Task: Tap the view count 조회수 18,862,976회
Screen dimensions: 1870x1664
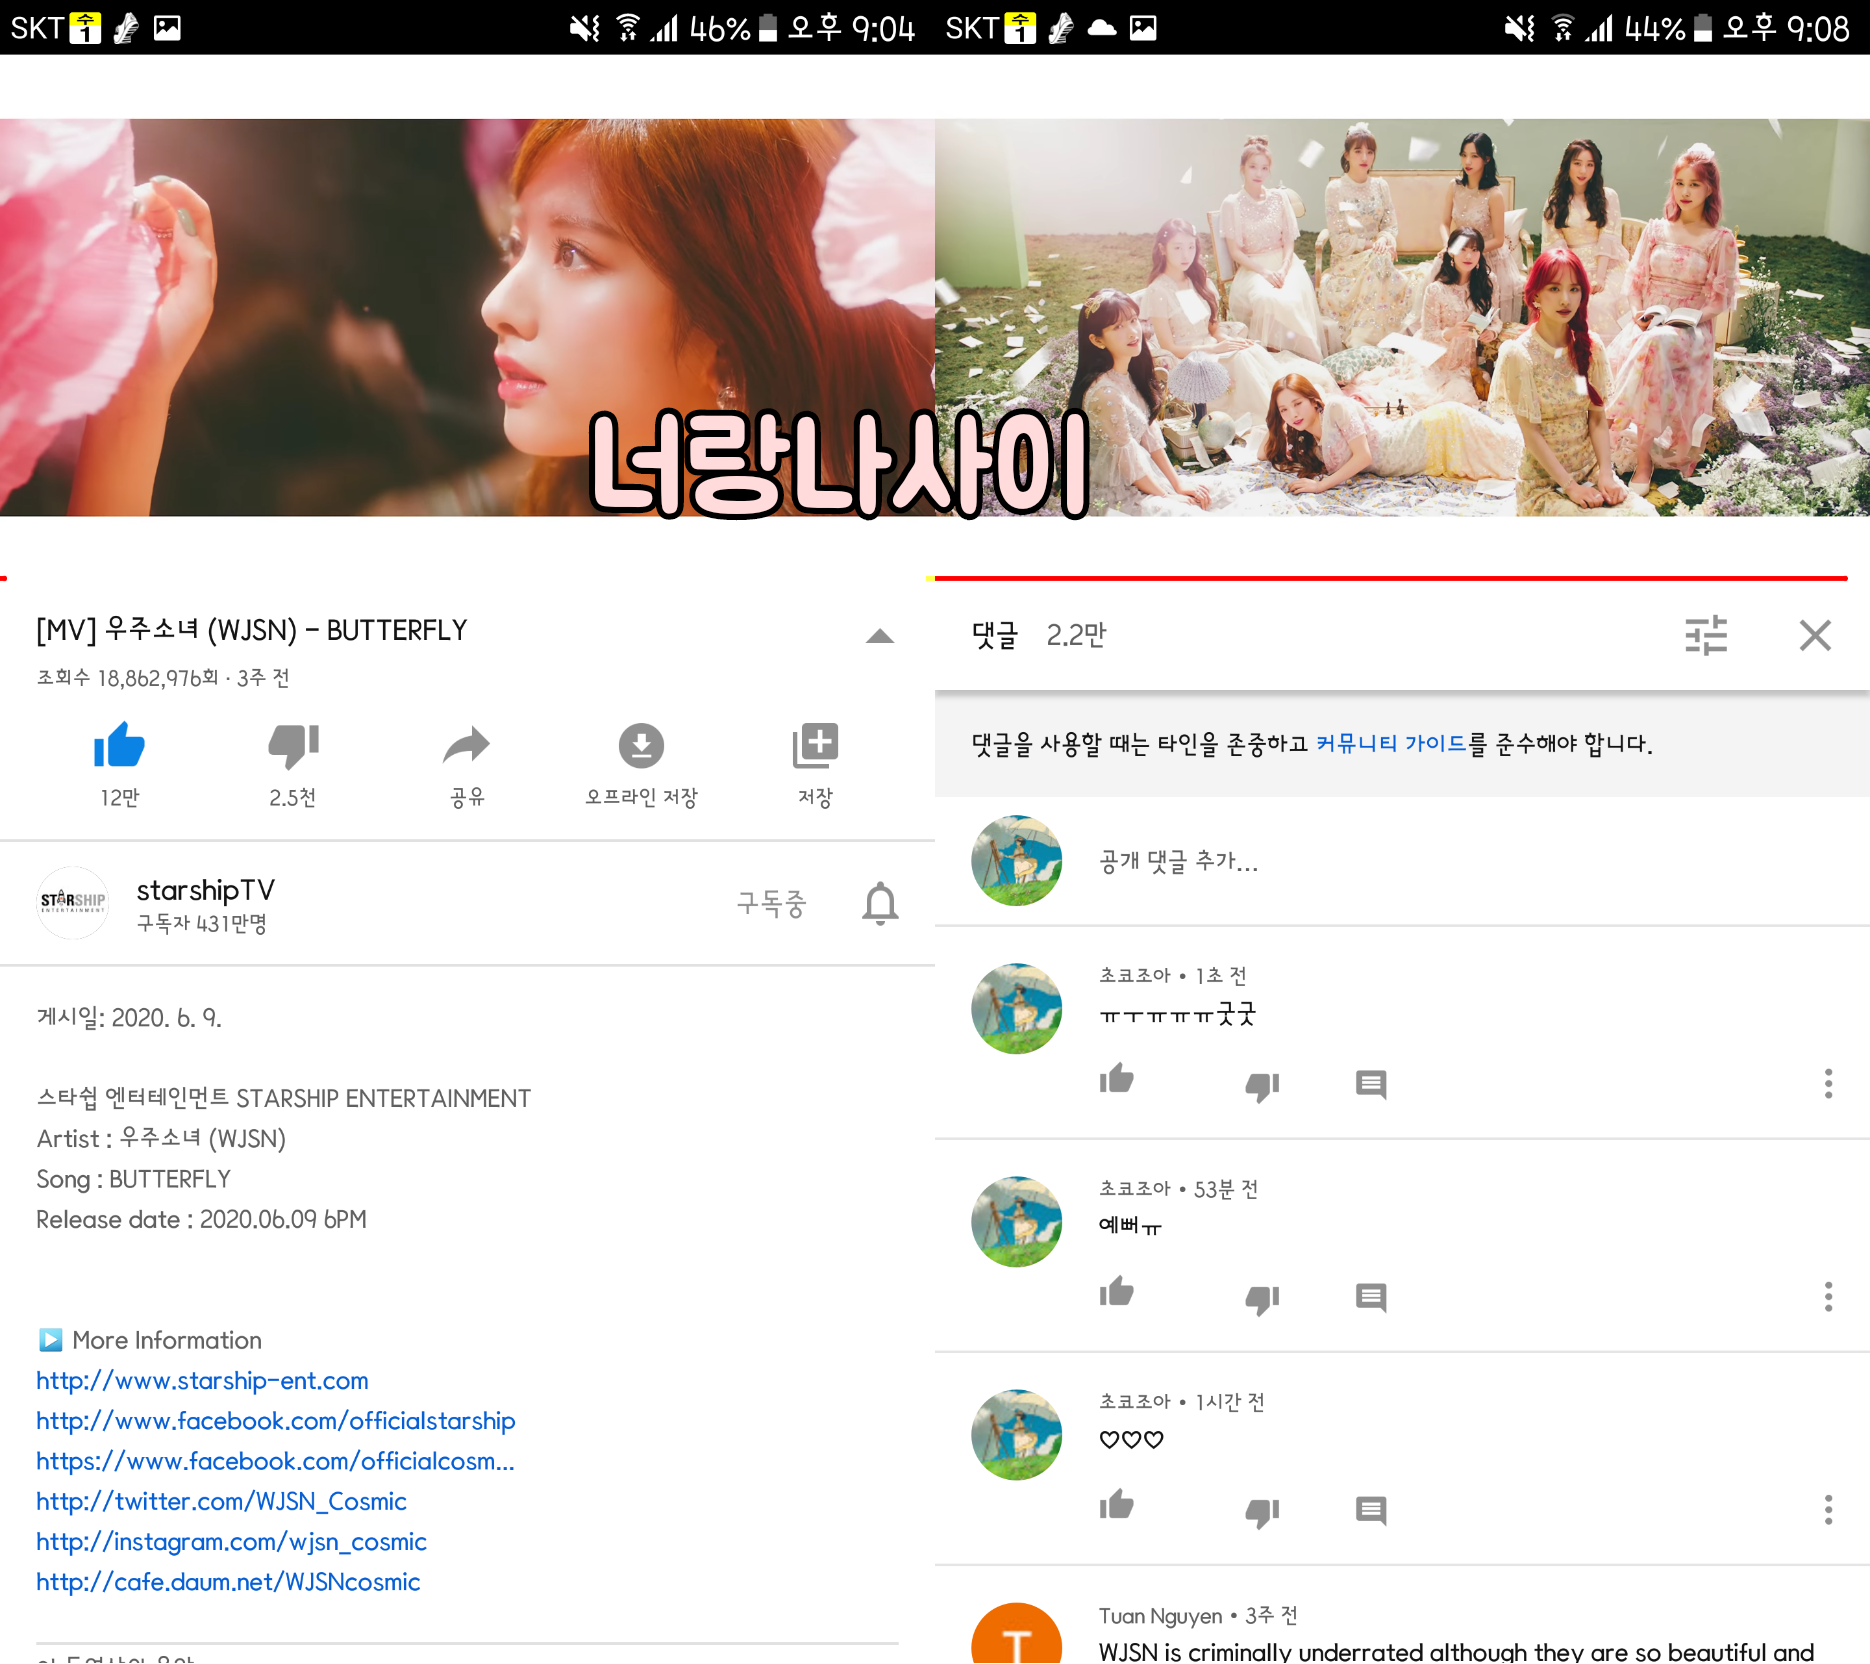Action: [x=127, y=678]
